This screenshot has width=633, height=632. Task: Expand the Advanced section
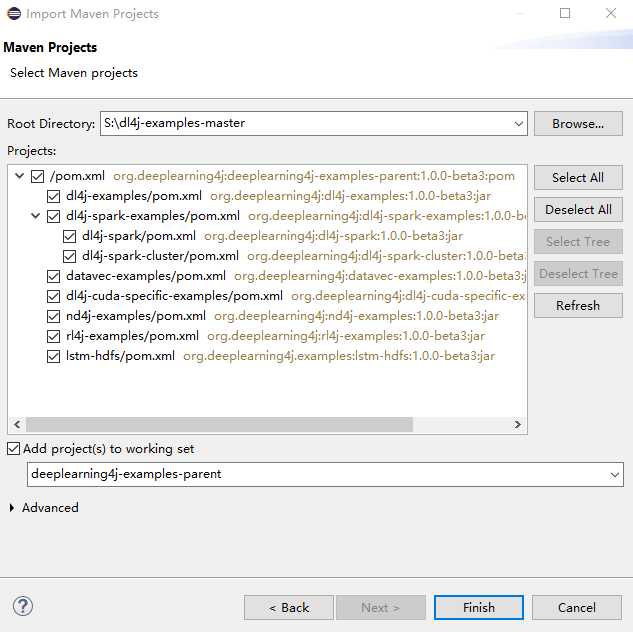click(12, 508)
